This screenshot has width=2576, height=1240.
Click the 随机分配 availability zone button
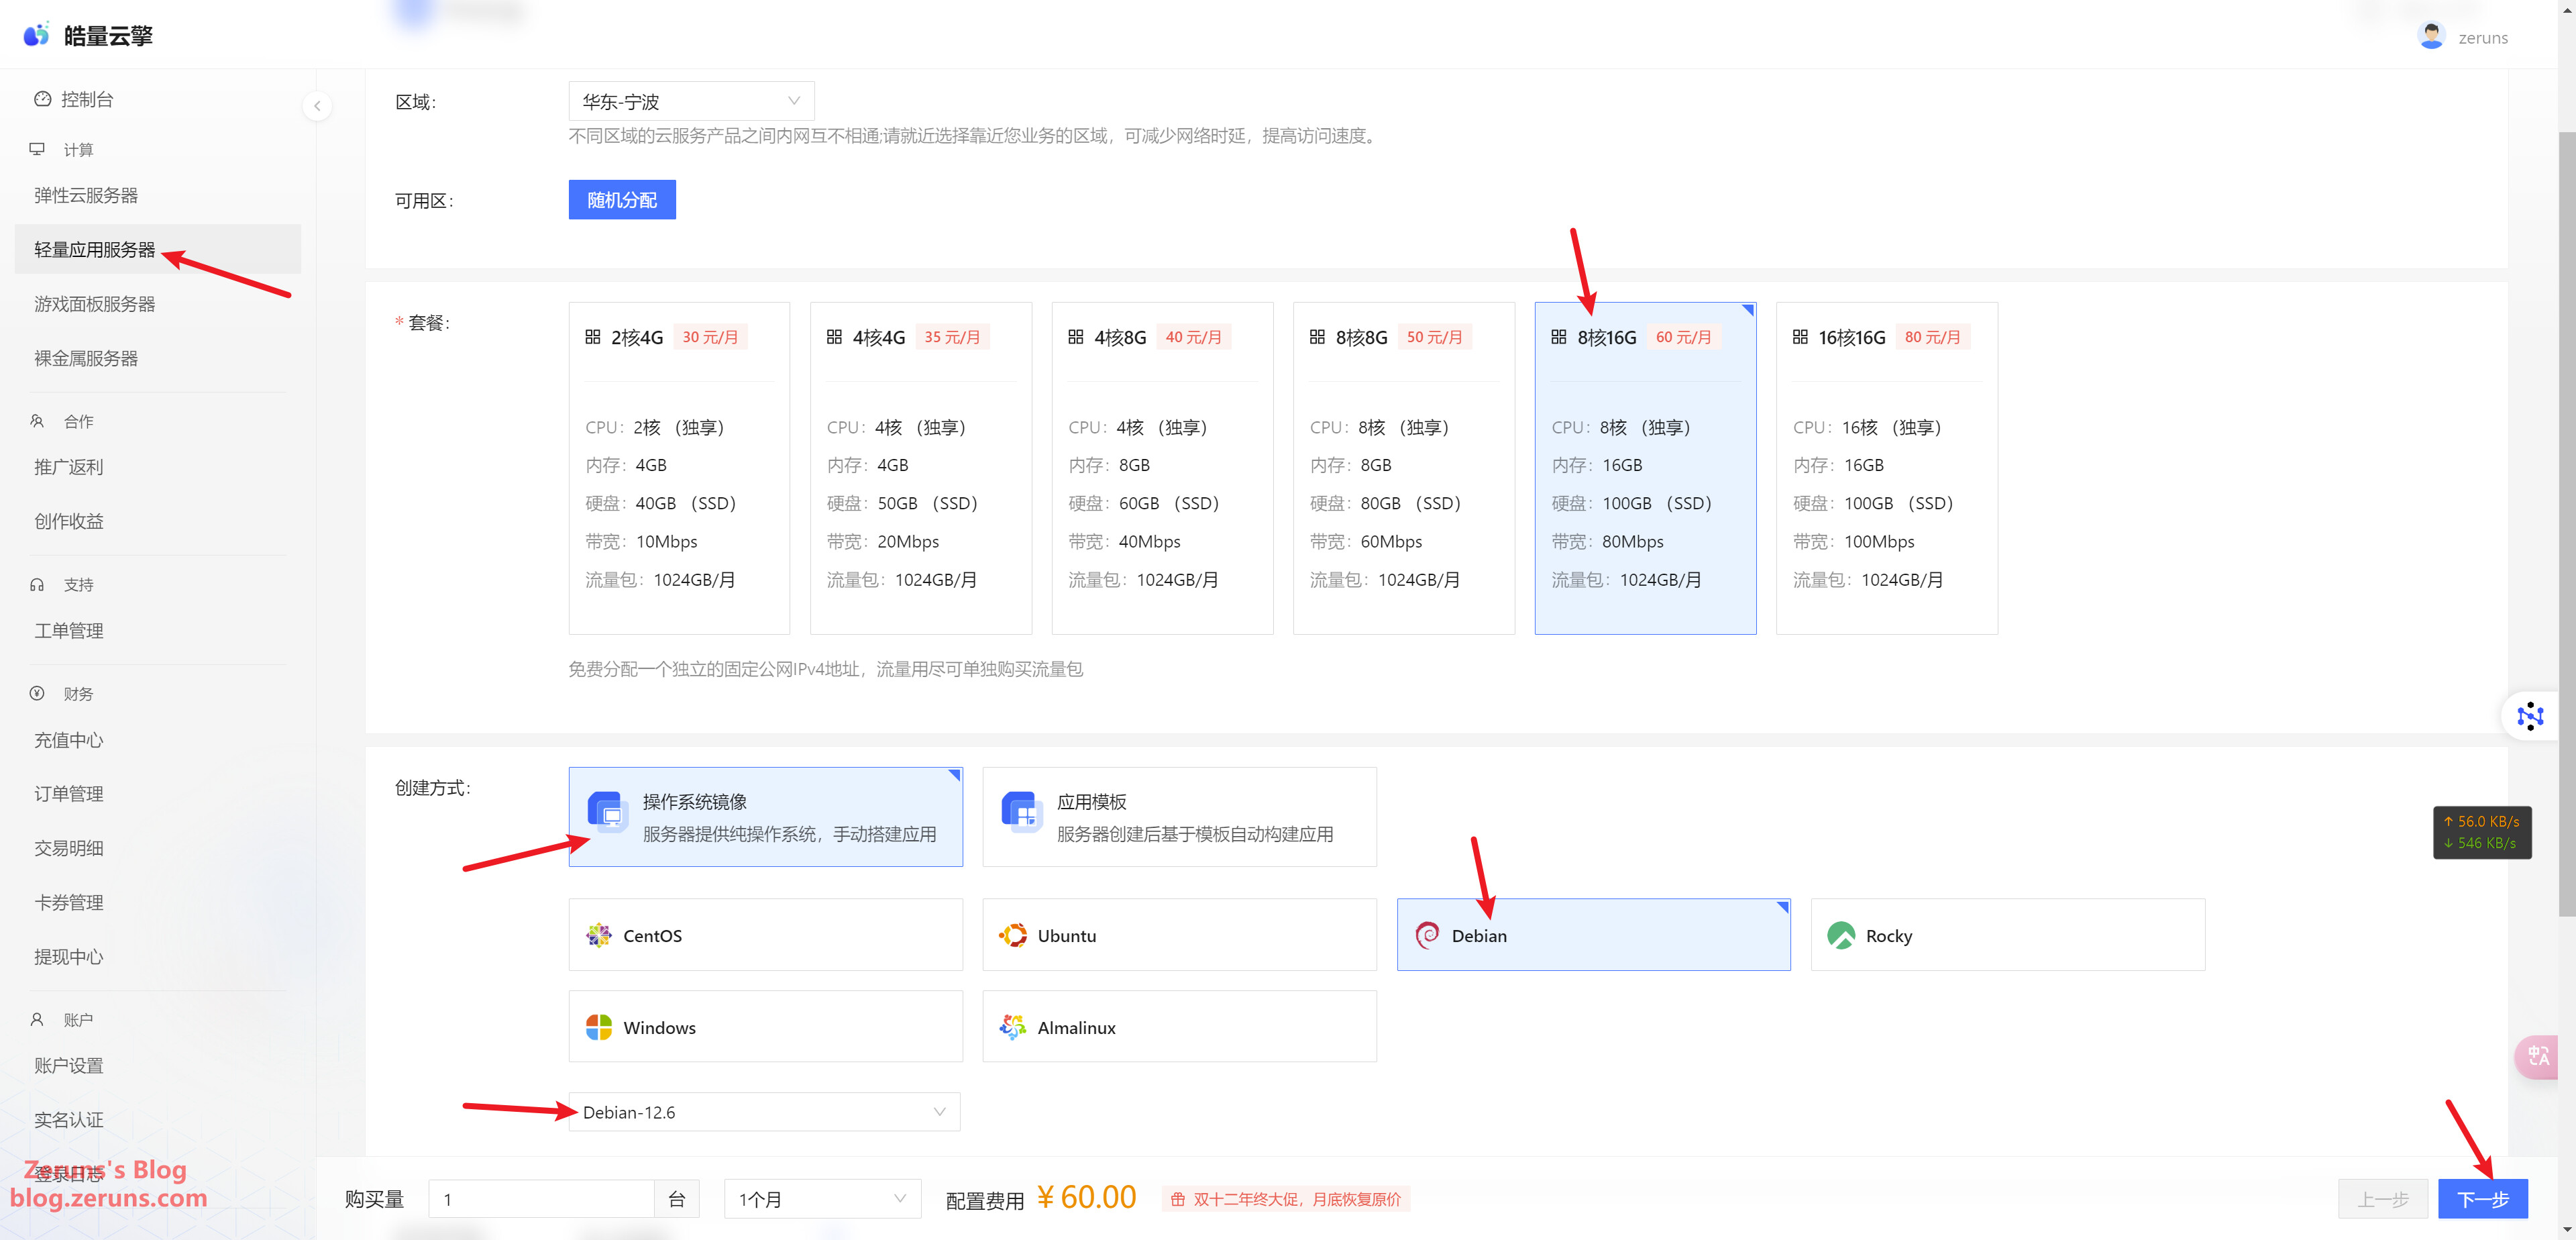tap(622, 200)
